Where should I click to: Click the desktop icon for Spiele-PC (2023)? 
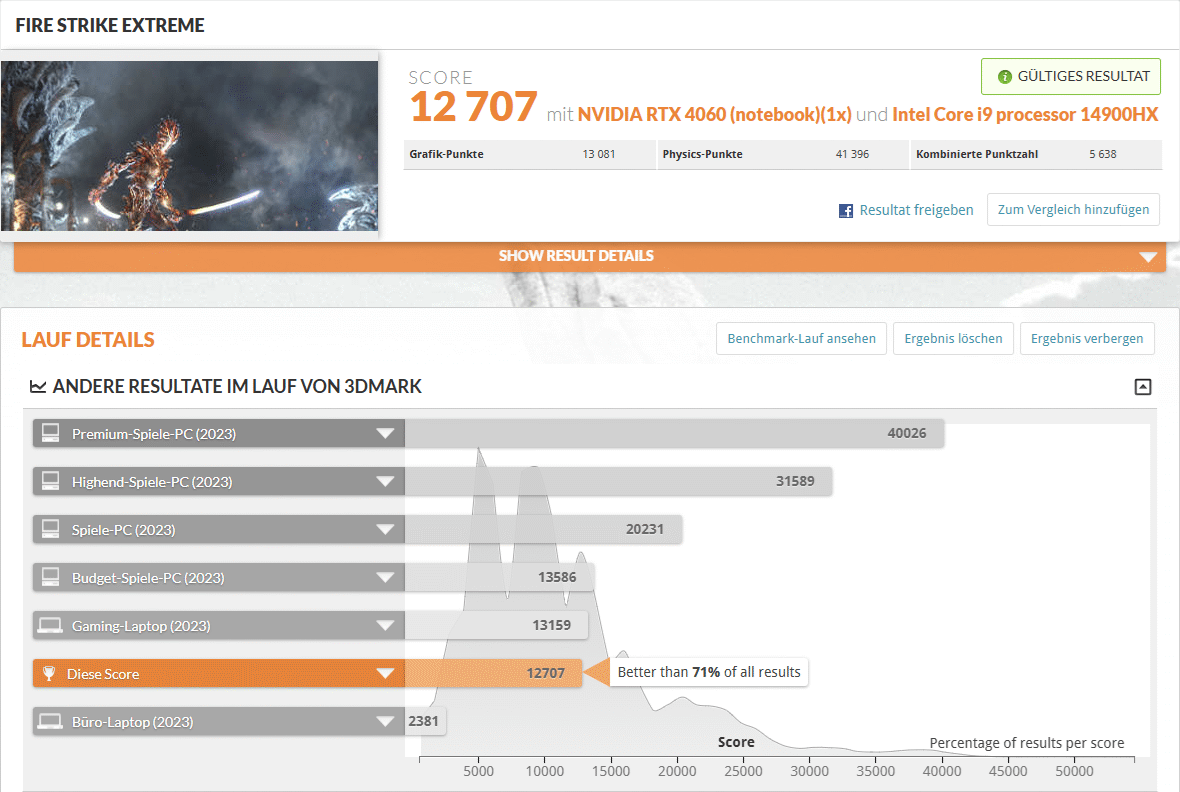tap(49, 530)
